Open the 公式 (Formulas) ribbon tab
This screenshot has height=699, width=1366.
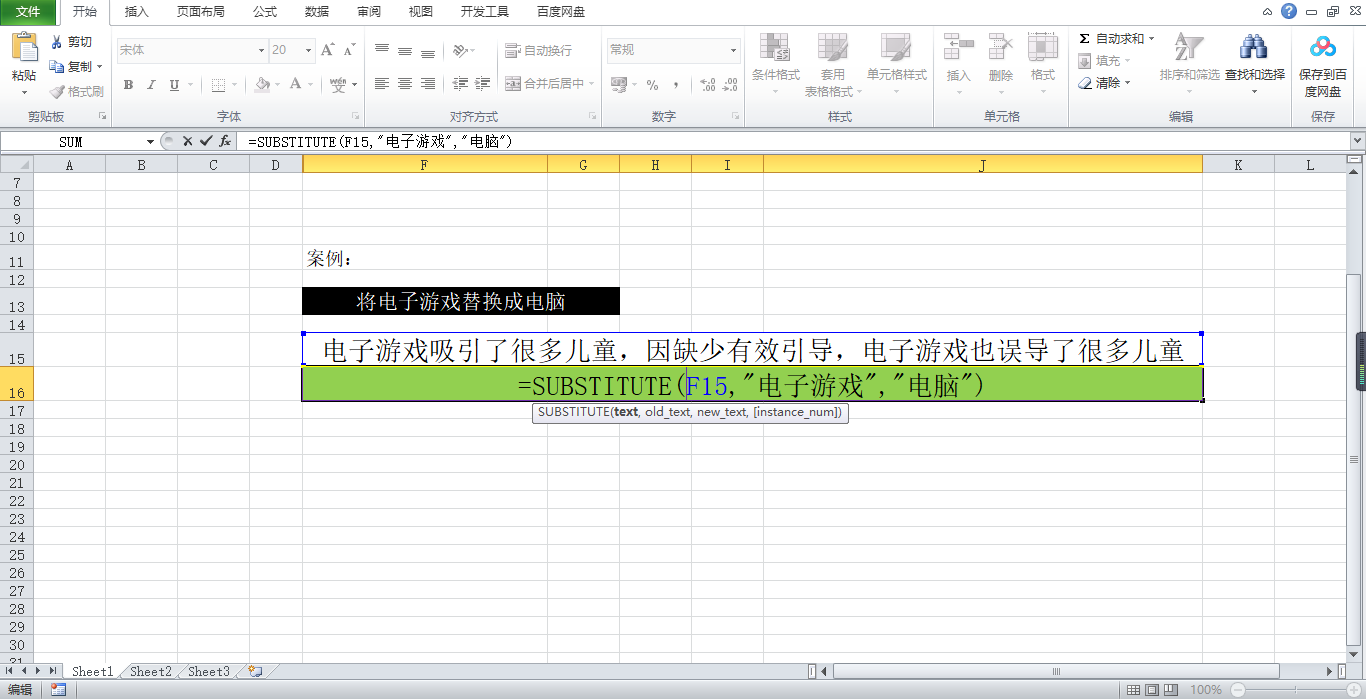click(x=265, y=12)
